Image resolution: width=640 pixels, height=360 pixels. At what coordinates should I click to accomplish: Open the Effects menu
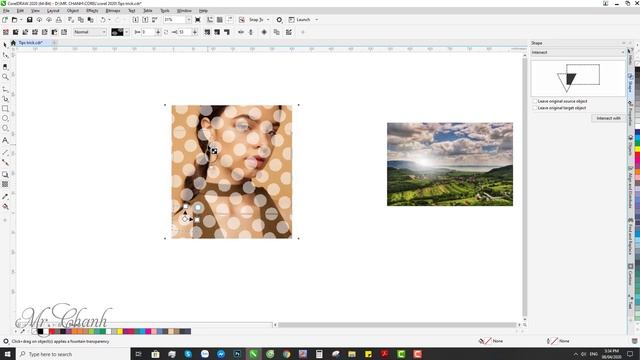click(x=92, y=11)
